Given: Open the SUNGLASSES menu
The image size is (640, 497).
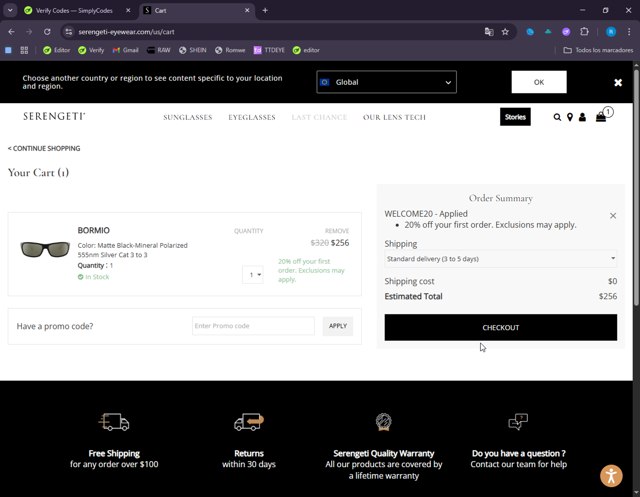Looking at the screenshot, I should point(188,118).
